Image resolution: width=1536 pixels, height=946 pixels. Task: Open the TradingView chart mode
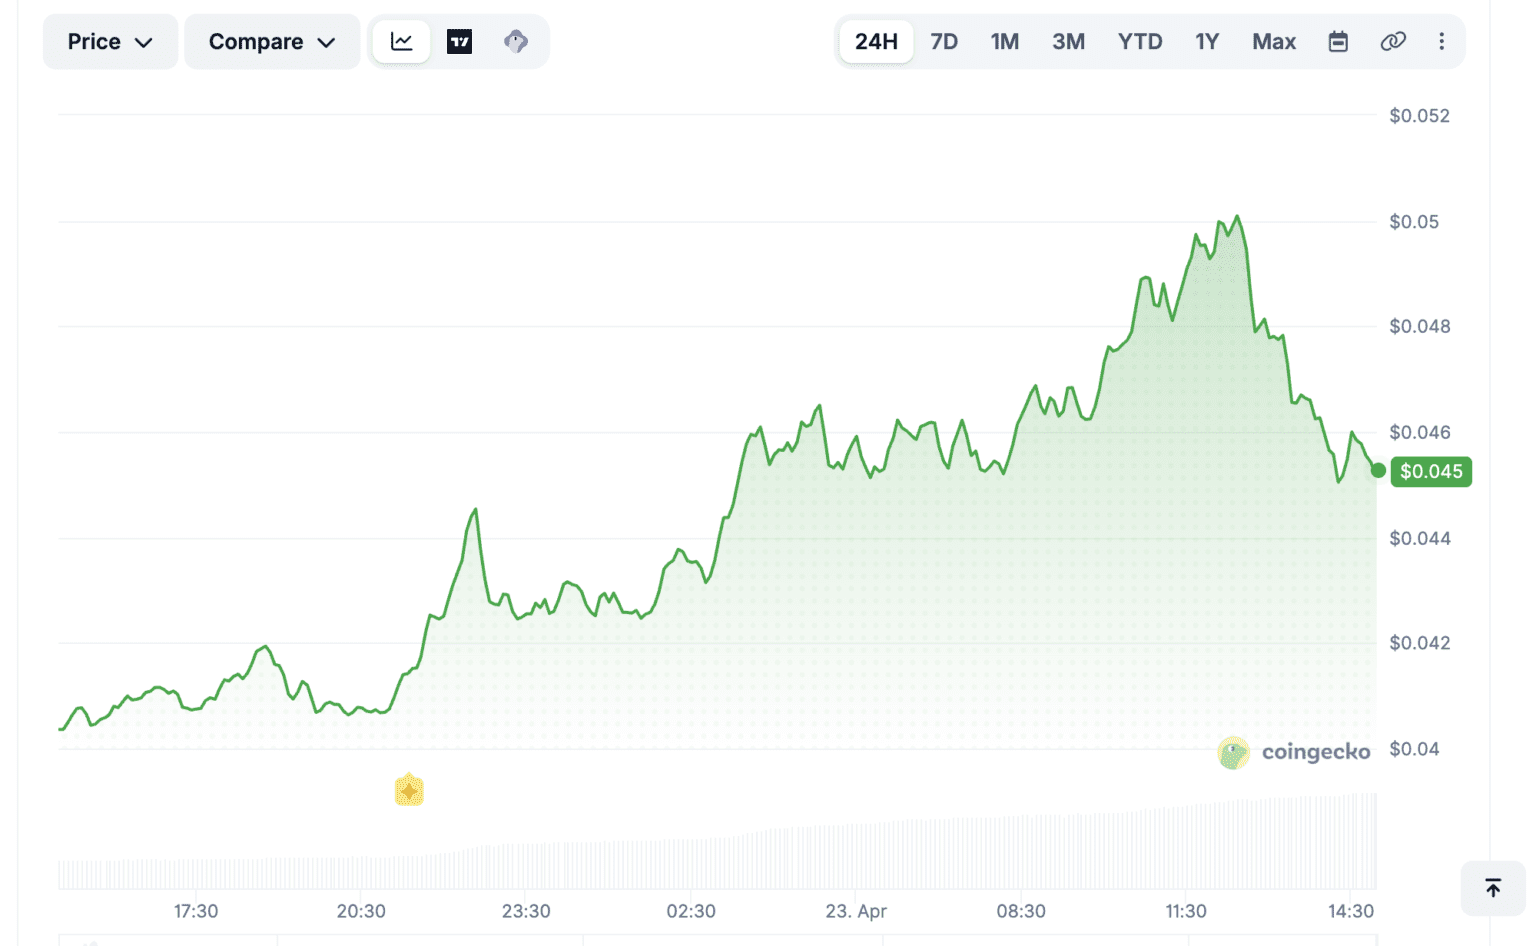click(x=459, y=42)
